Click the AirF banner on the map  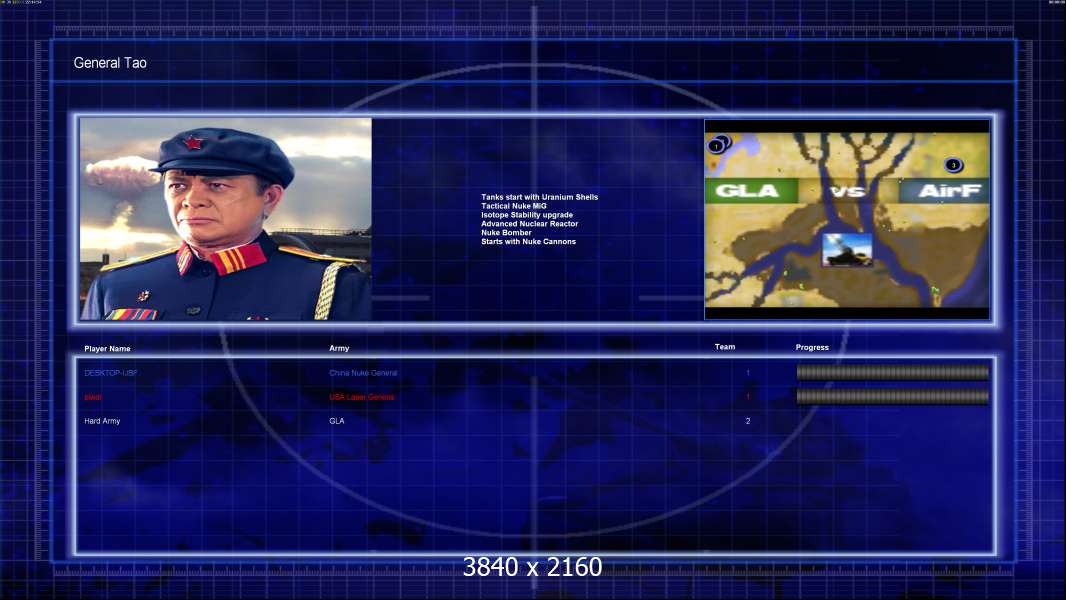(944, 191)
